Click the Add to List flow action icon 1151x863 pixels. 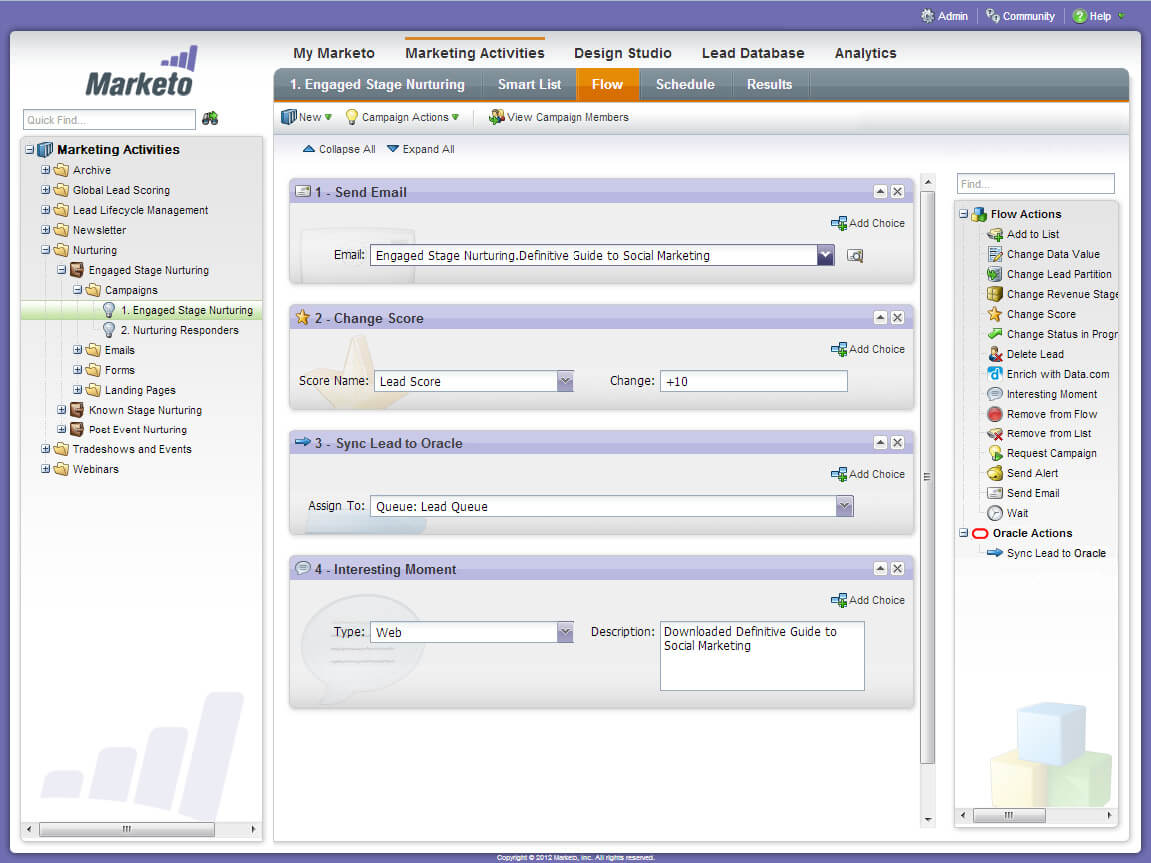point(995,234)
